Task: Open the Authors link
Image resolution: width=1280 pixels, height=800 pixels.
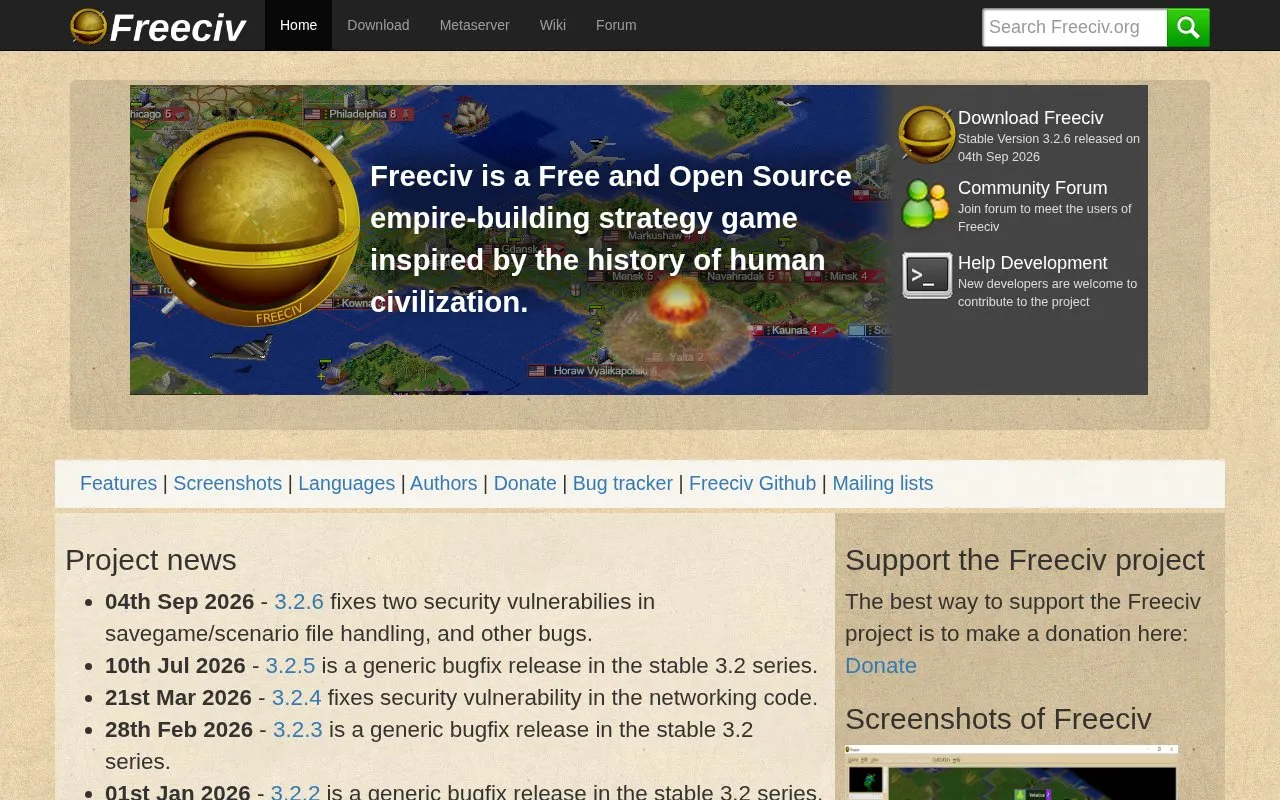Action: 444,483
